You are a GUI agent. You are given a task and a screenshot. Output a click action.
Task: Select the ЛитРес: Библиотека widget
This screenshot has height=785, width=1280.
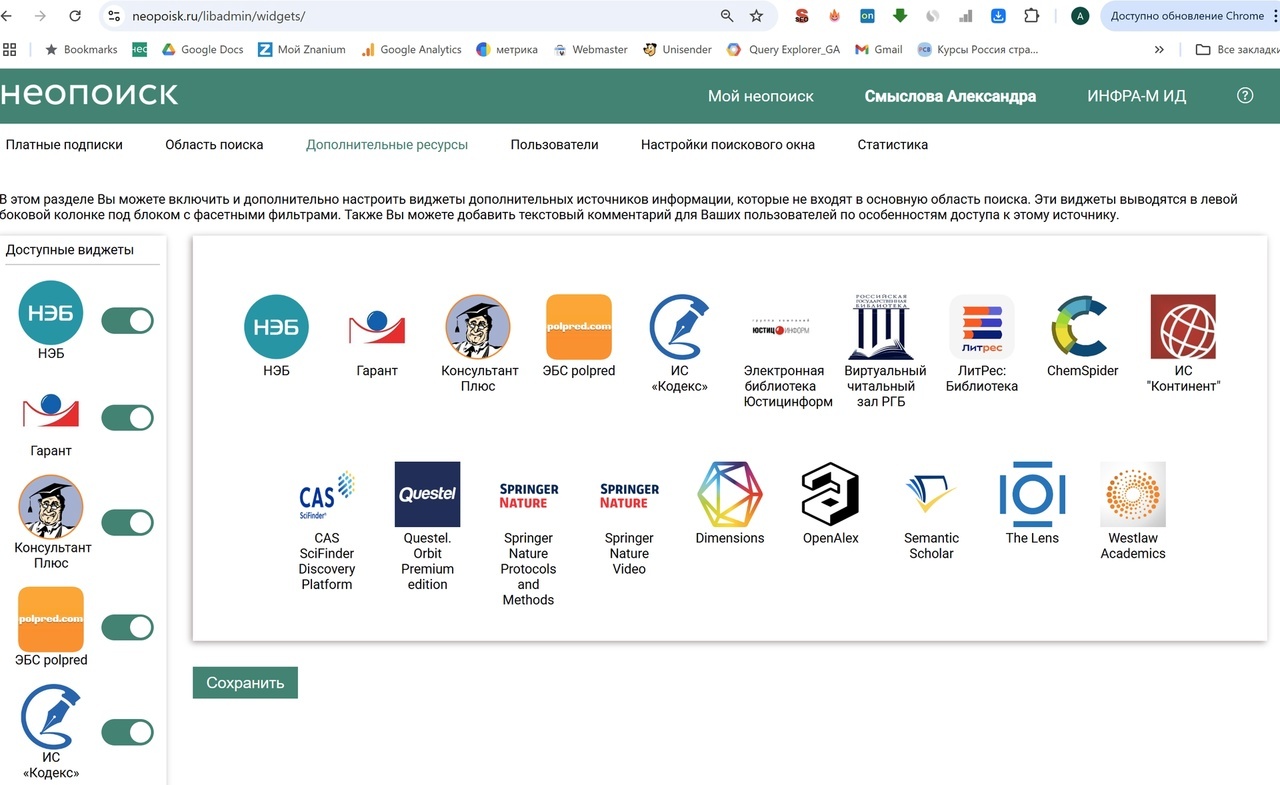click(x=981, y=327)
